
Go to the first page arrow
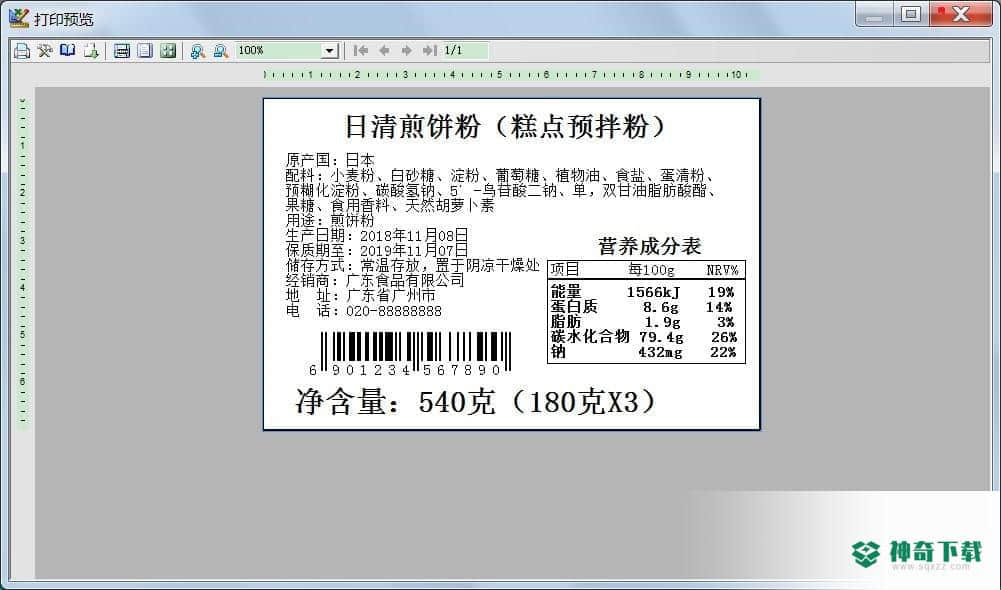[361, 50]
